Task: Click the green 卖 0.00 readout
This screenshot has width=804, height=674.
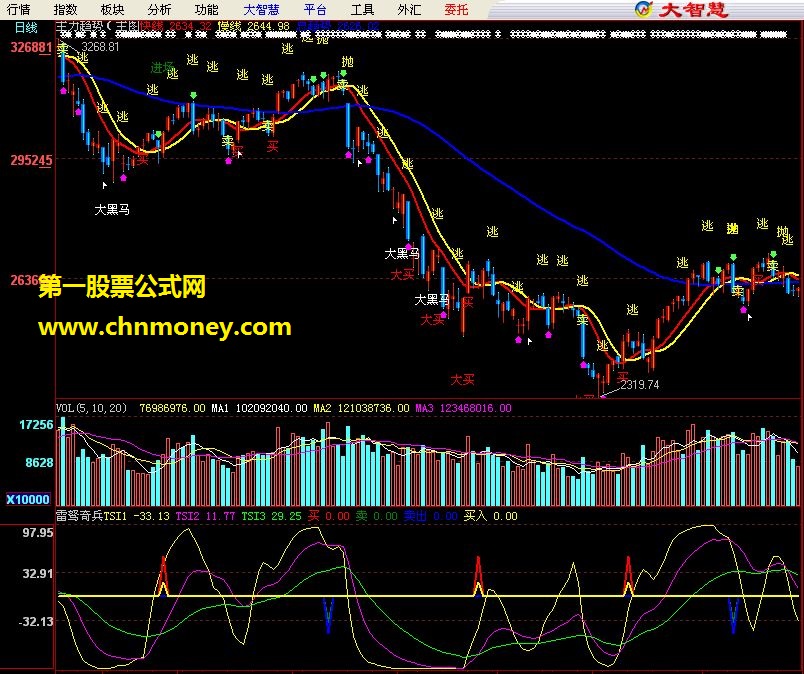Action: [x=376, y=516]
